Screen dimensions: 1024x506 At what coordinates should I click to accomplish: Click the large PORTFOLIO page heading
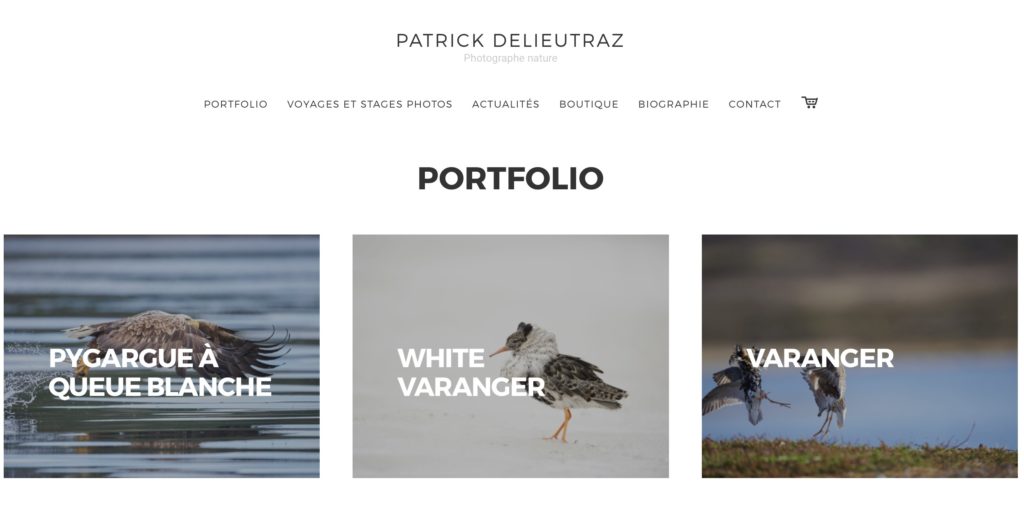pos(510,178)
